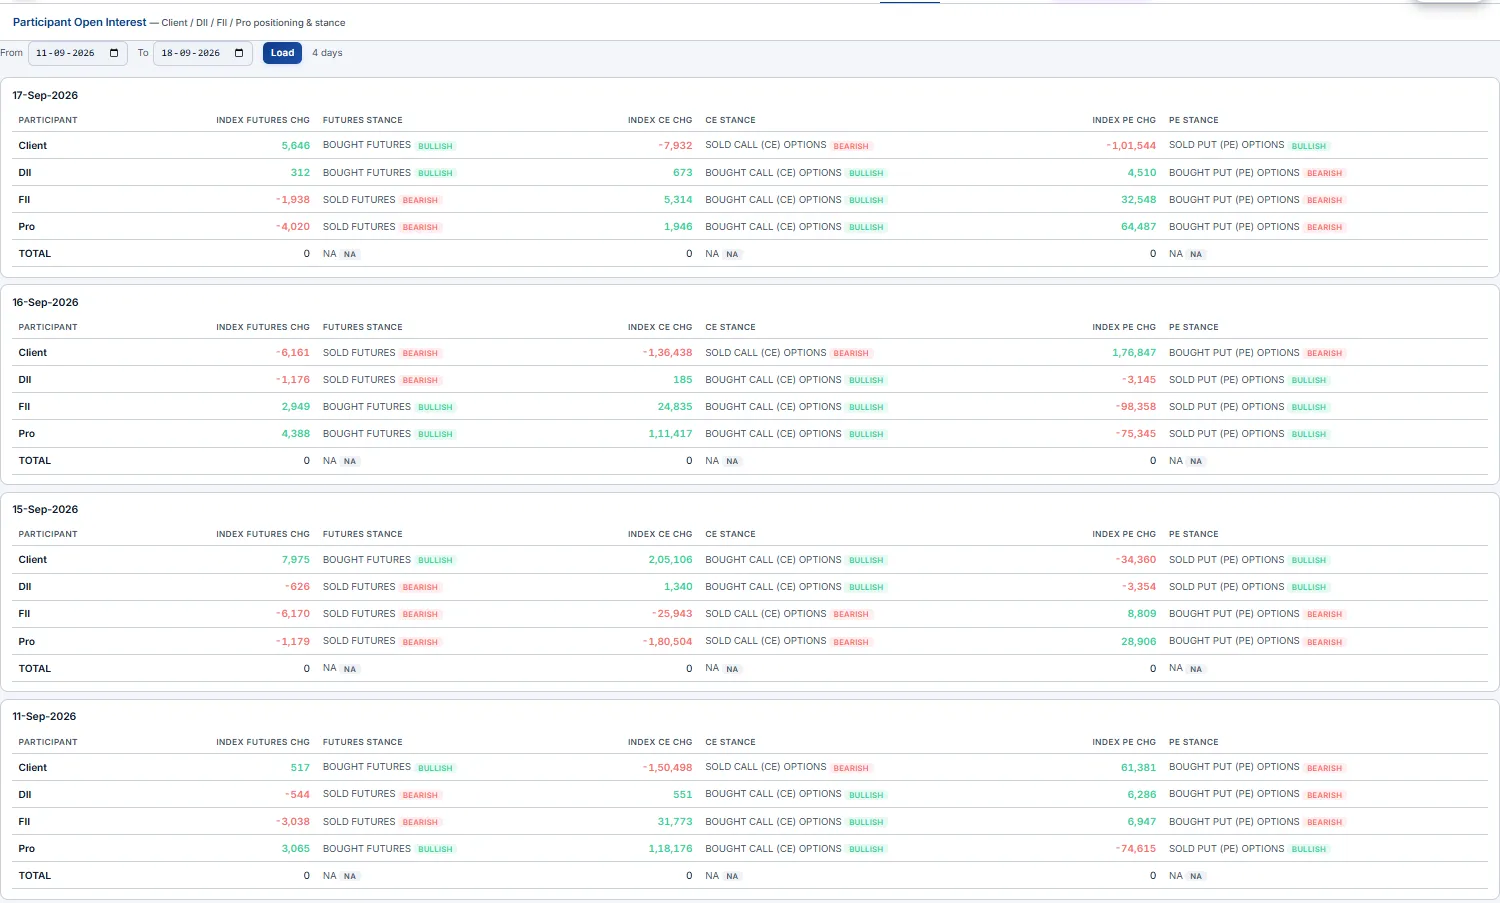Click Pro PE change 64,487 on 17-Sep
1500x903 pixels.
1139,227
